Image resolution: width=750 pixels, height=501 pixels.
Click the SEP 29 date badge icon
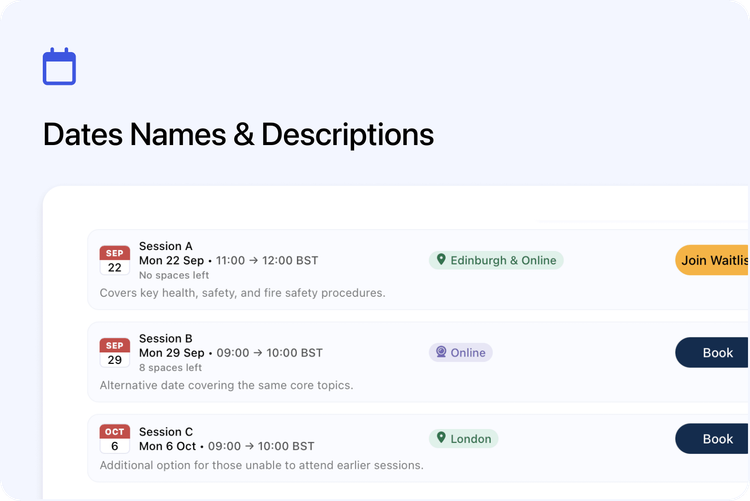(x=114, y=353)
